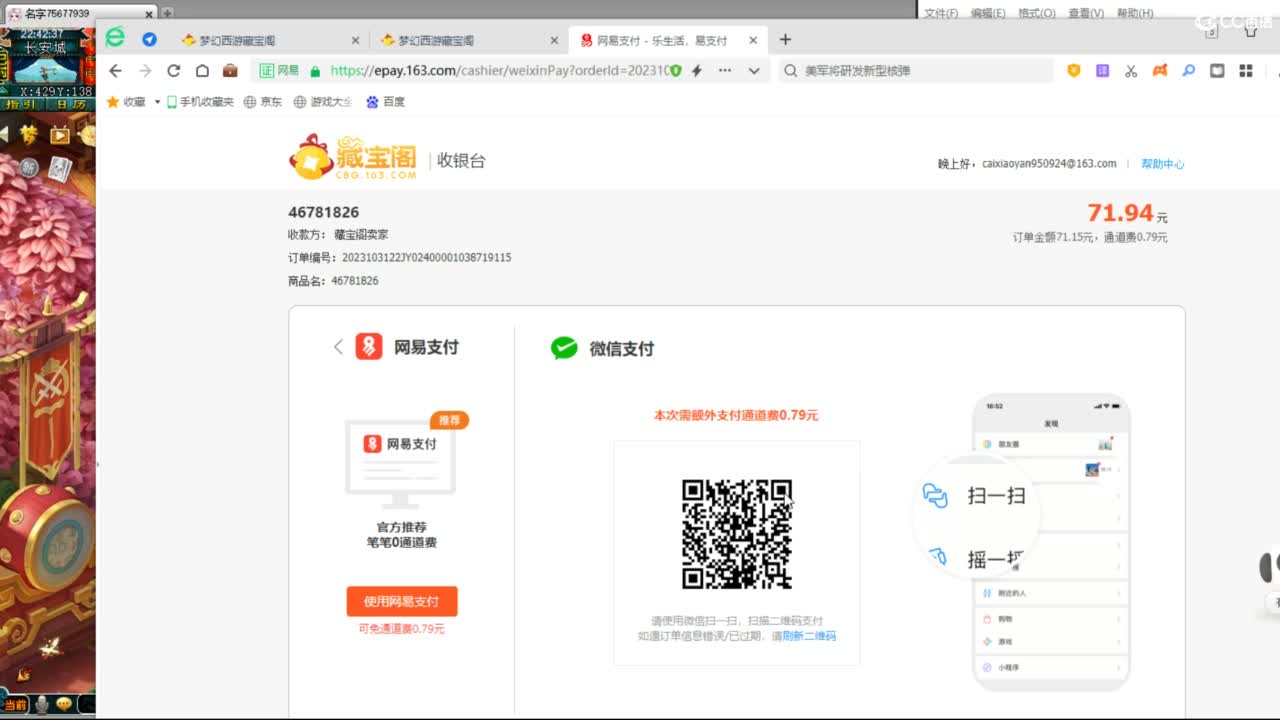Click the 刷新二维码 refresh link
Viewport: 1280px width, 720px height.
[x=809, y=636]
